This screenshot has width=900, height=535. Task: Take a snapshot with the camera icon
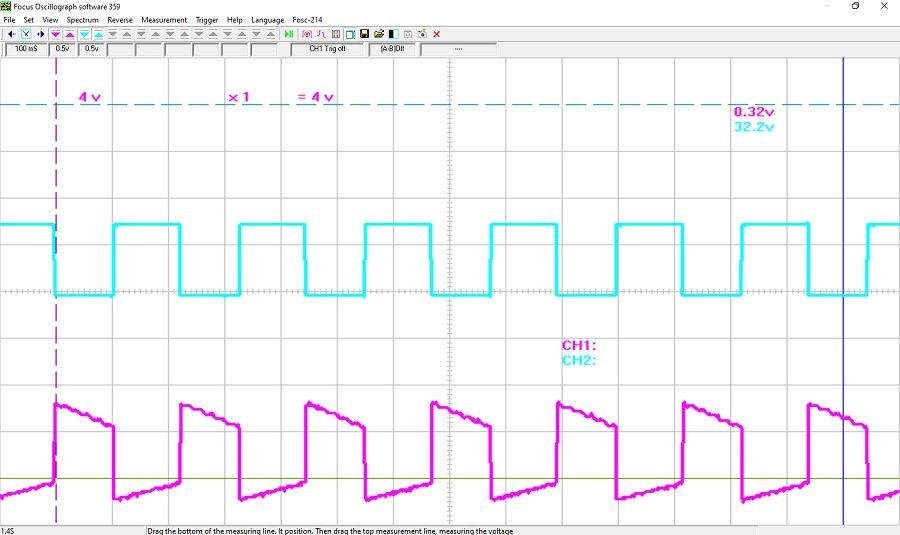422,34
